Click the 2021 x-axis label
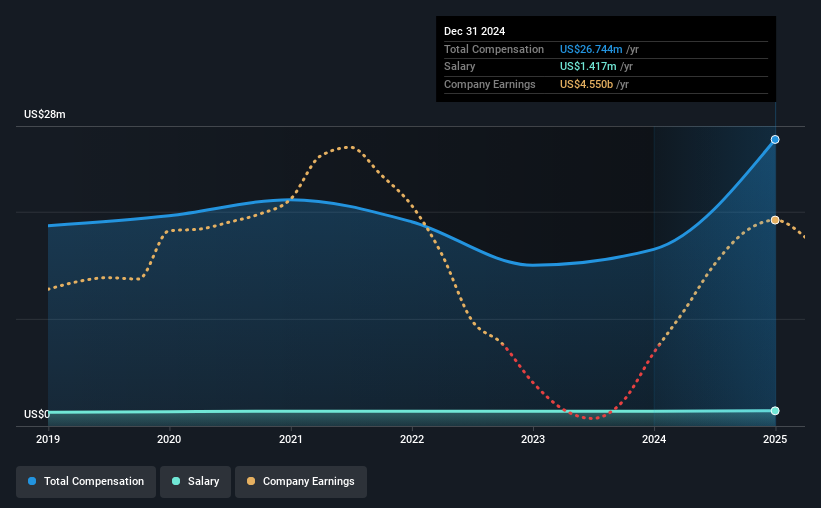The width and height of the screenshot is (821, 508). pyautogui.click(x=291, y=439)
